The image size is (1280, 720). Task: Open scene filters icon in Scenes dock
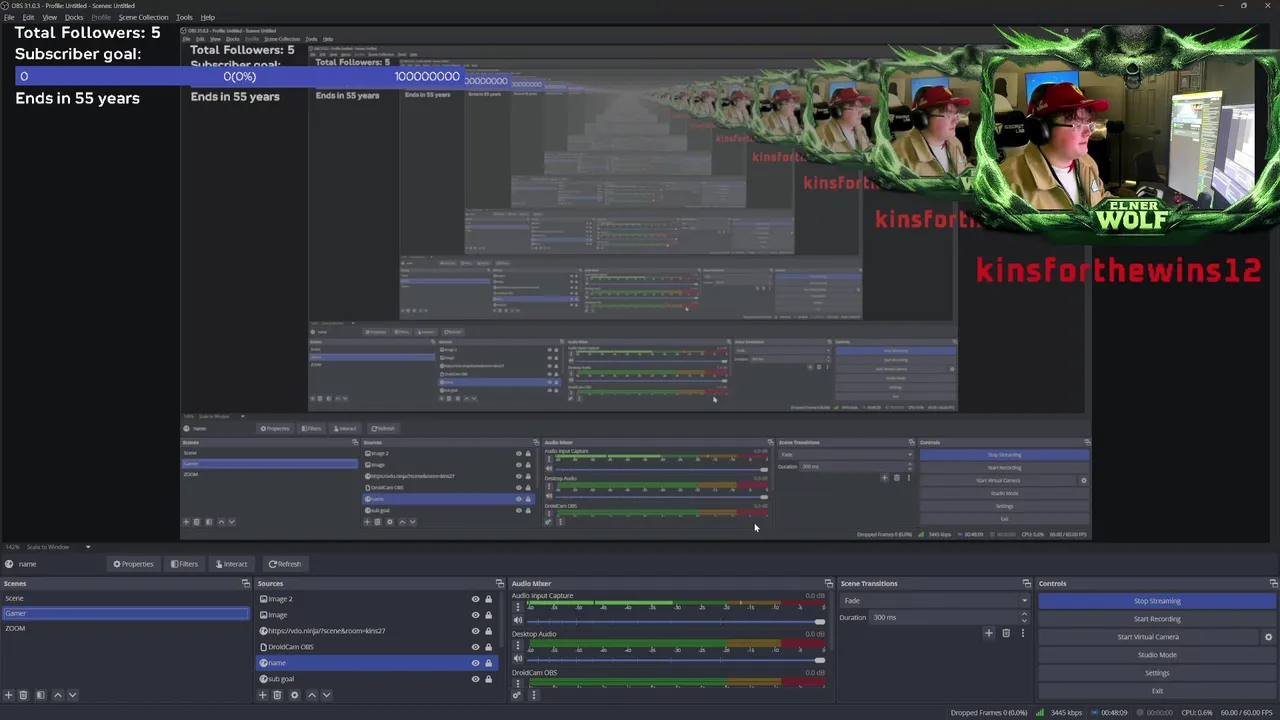(40, 695)
